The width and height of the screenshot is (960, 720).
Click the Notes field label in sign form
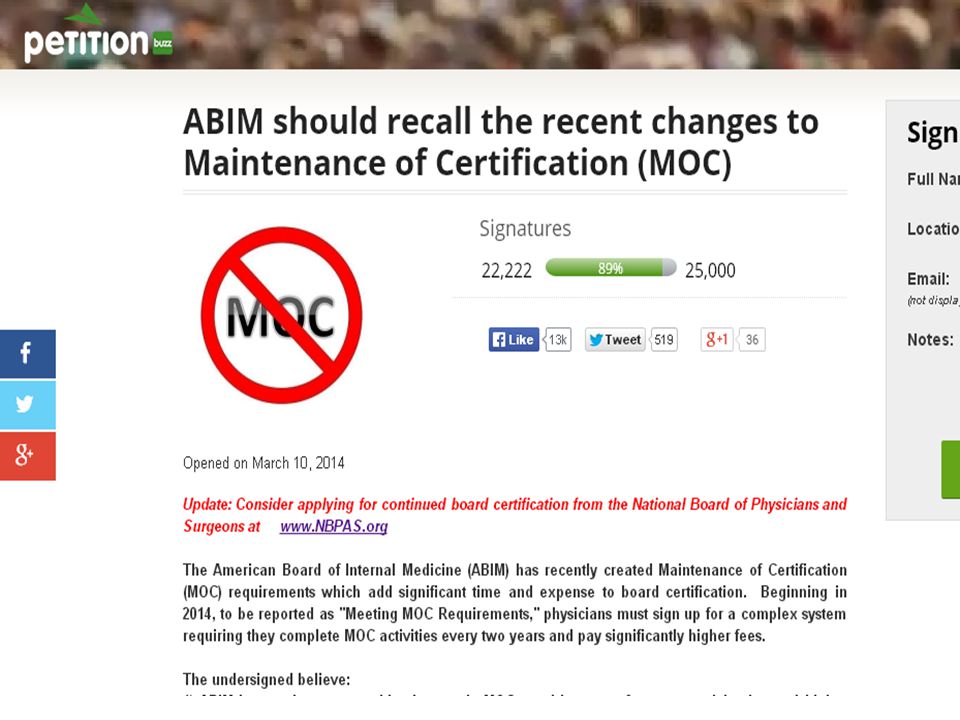click(x=930, y=340)
